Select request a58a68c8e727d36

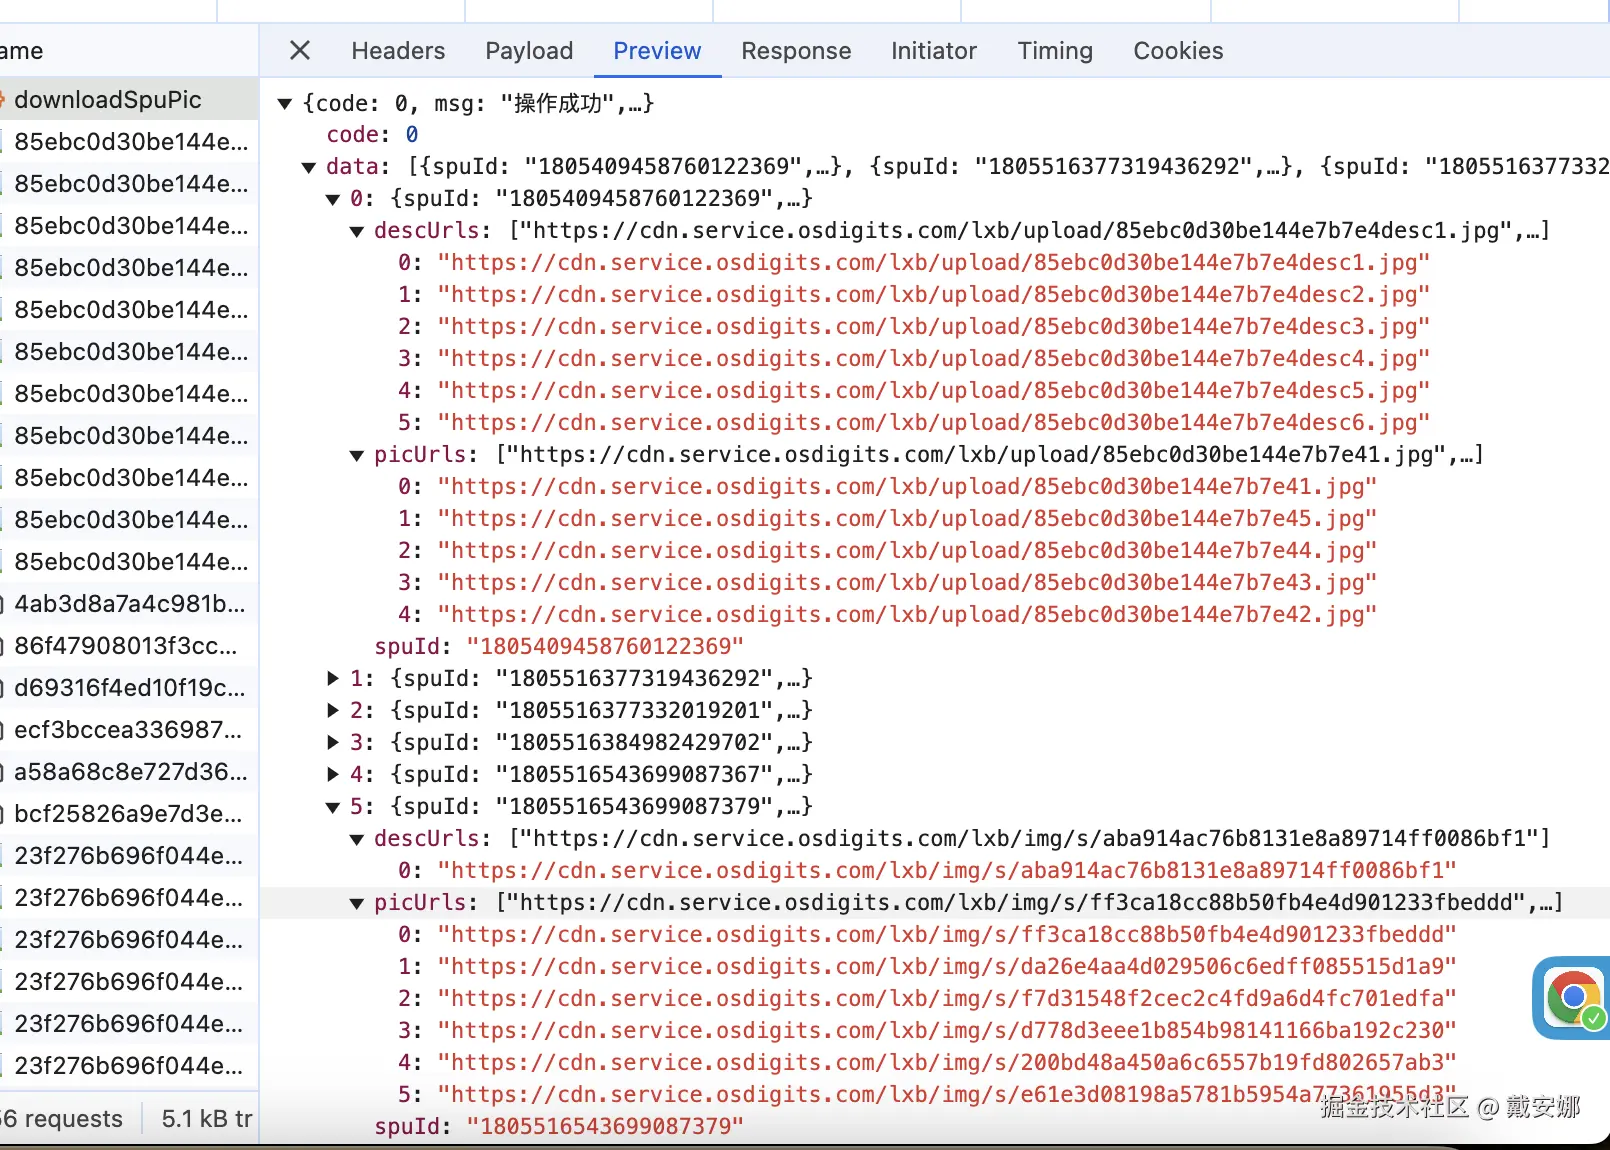pyautogui.click(x=129, y=771)
